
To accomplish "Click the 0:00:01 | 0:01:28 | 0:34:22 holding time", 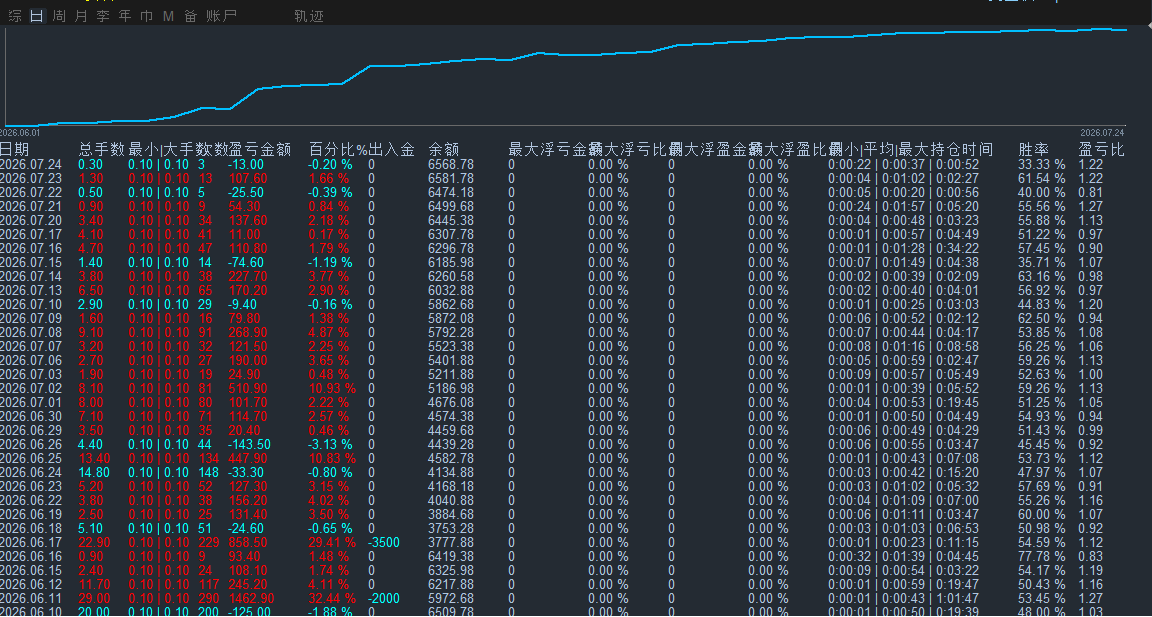I will 904,248.
